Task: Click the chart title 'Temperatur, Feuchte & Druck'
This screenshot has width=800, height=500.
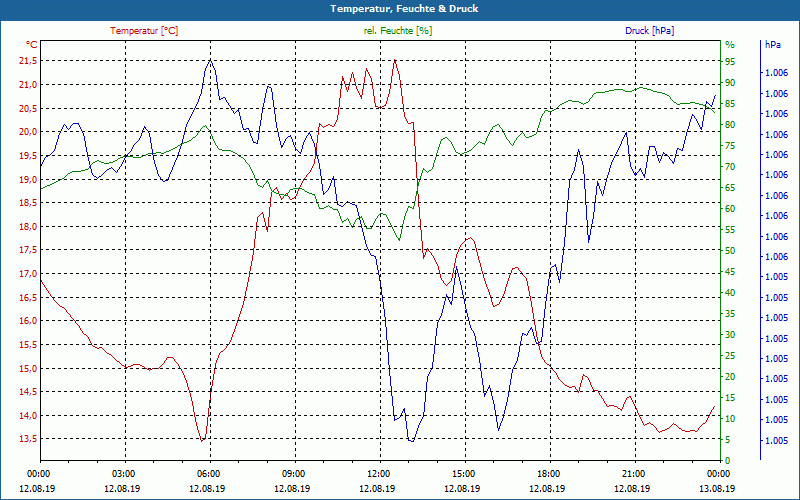Action: click(x=404, y=9)
